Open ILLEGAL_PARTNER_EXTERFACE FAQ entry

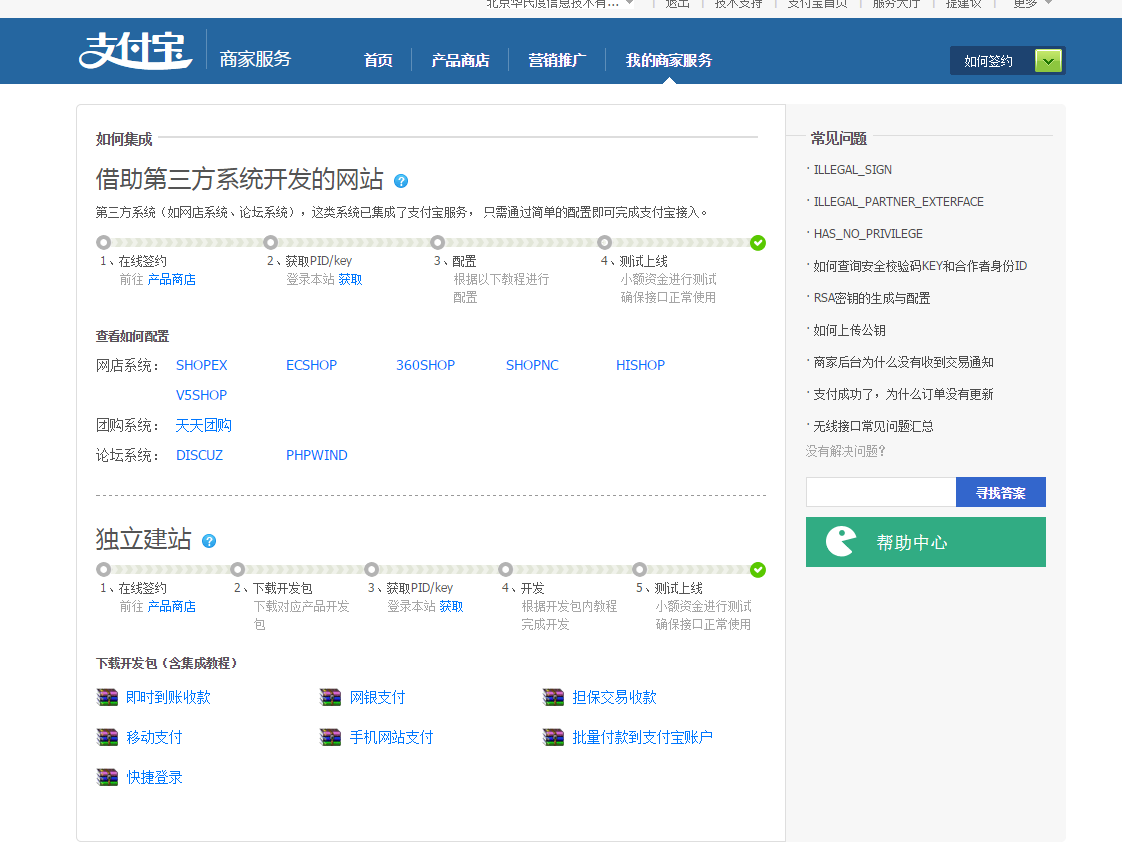(898, 202)
